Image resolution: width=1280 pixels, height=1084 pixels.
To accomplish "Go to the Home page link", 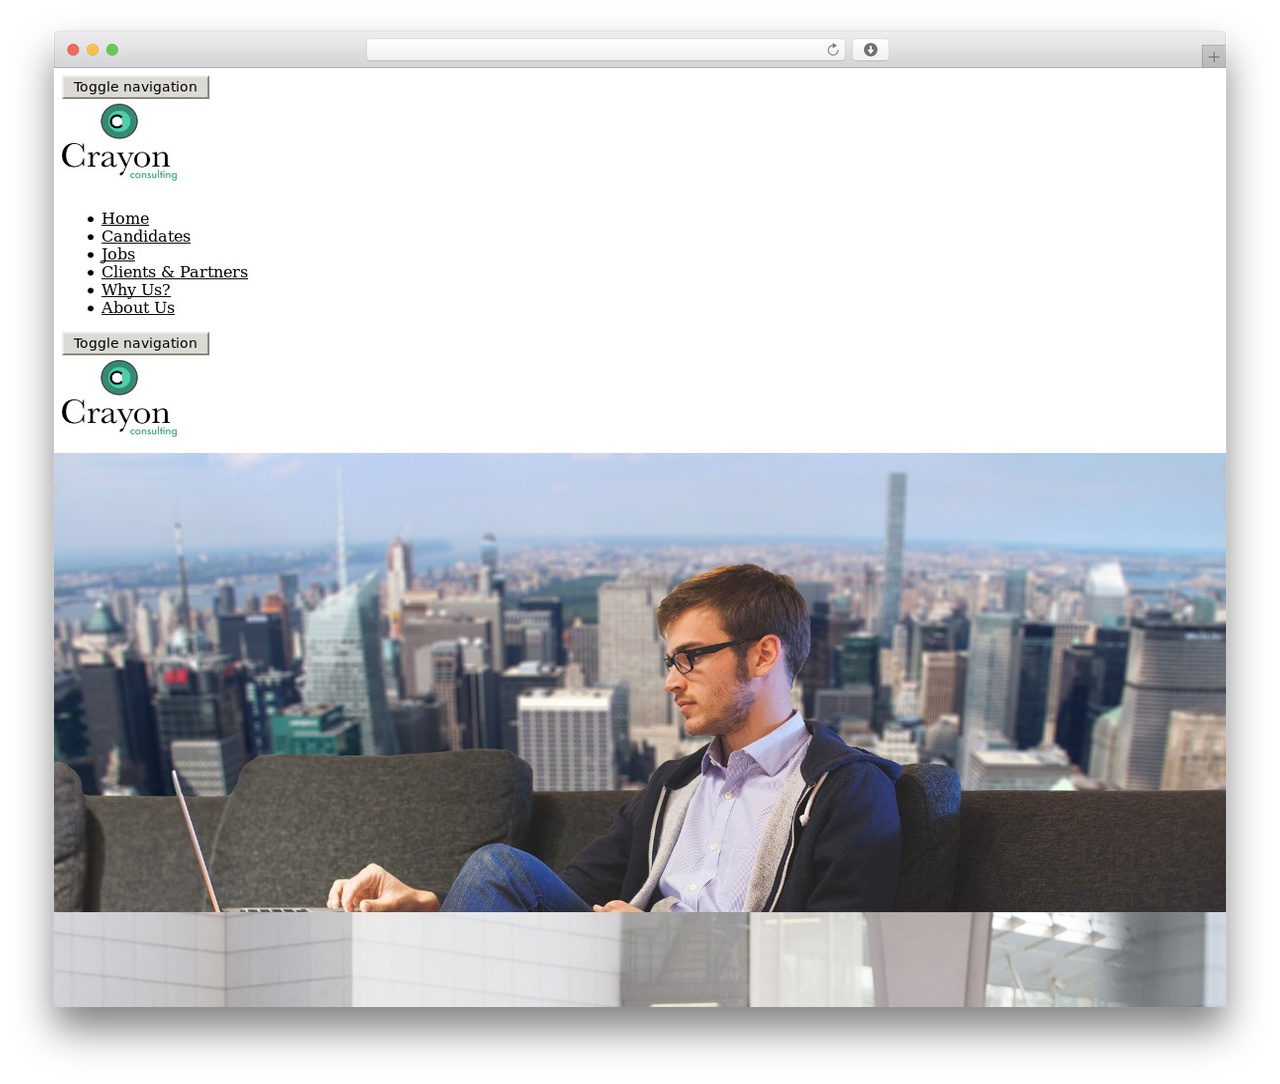I will click(x=125, y=218).
